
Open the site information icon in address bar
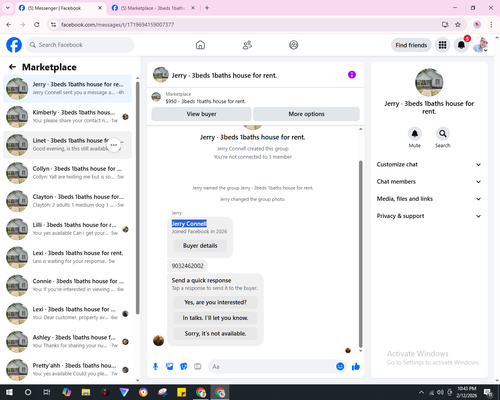click(53, 25)
